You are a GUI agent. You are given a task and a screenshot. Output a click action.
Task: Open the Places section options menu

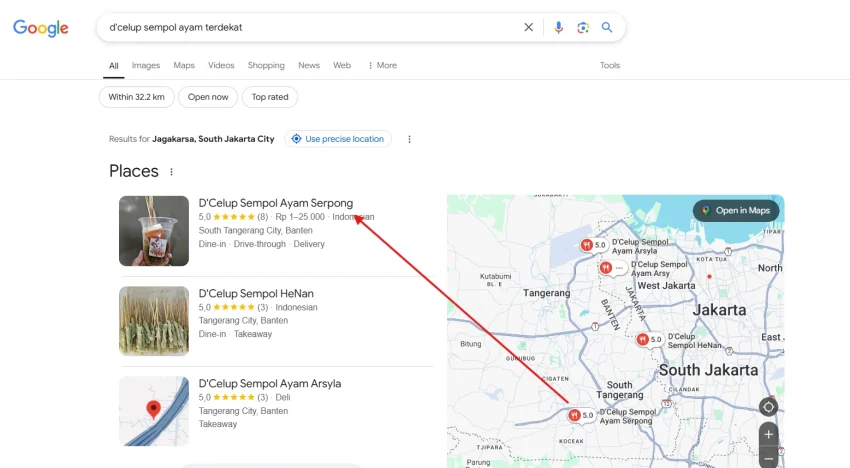[x=171, y=172]
